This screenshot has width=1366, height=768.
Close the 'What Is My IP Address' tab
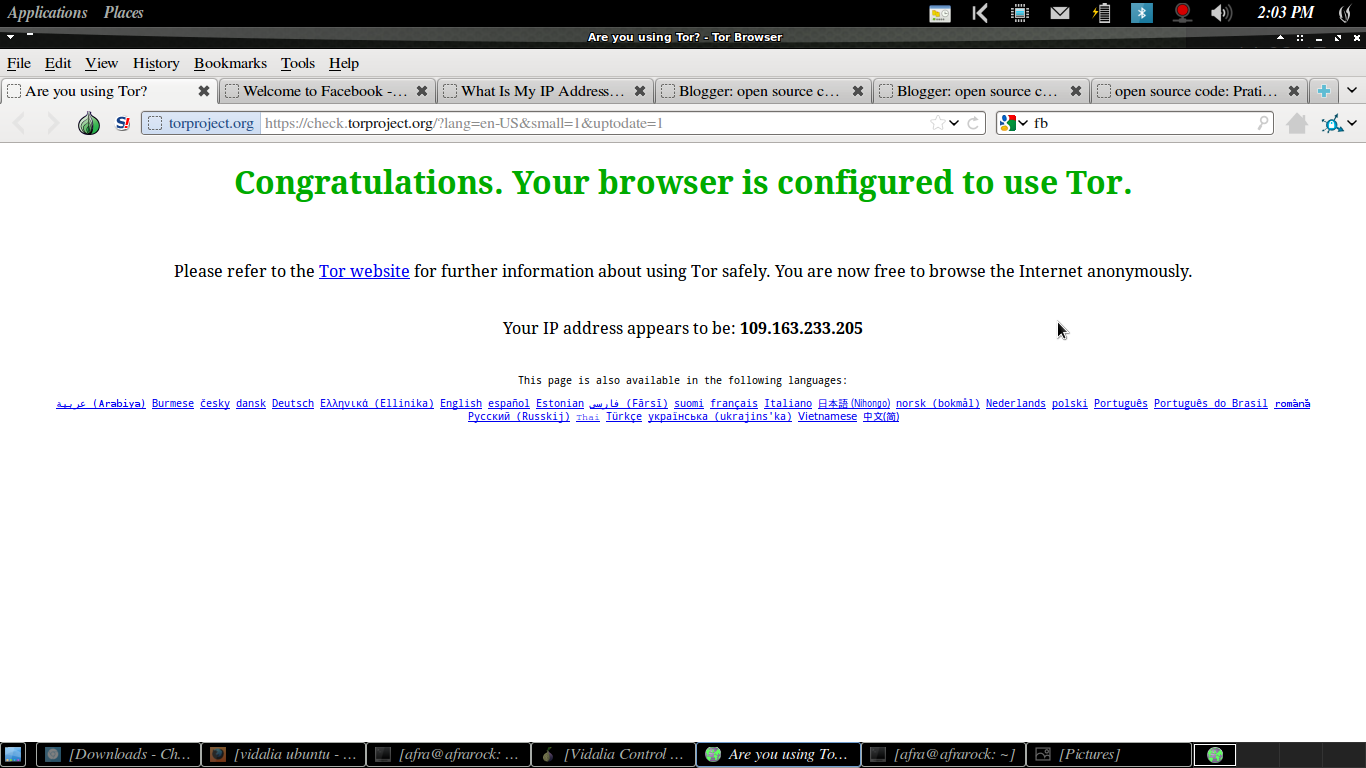click(640, 91)
